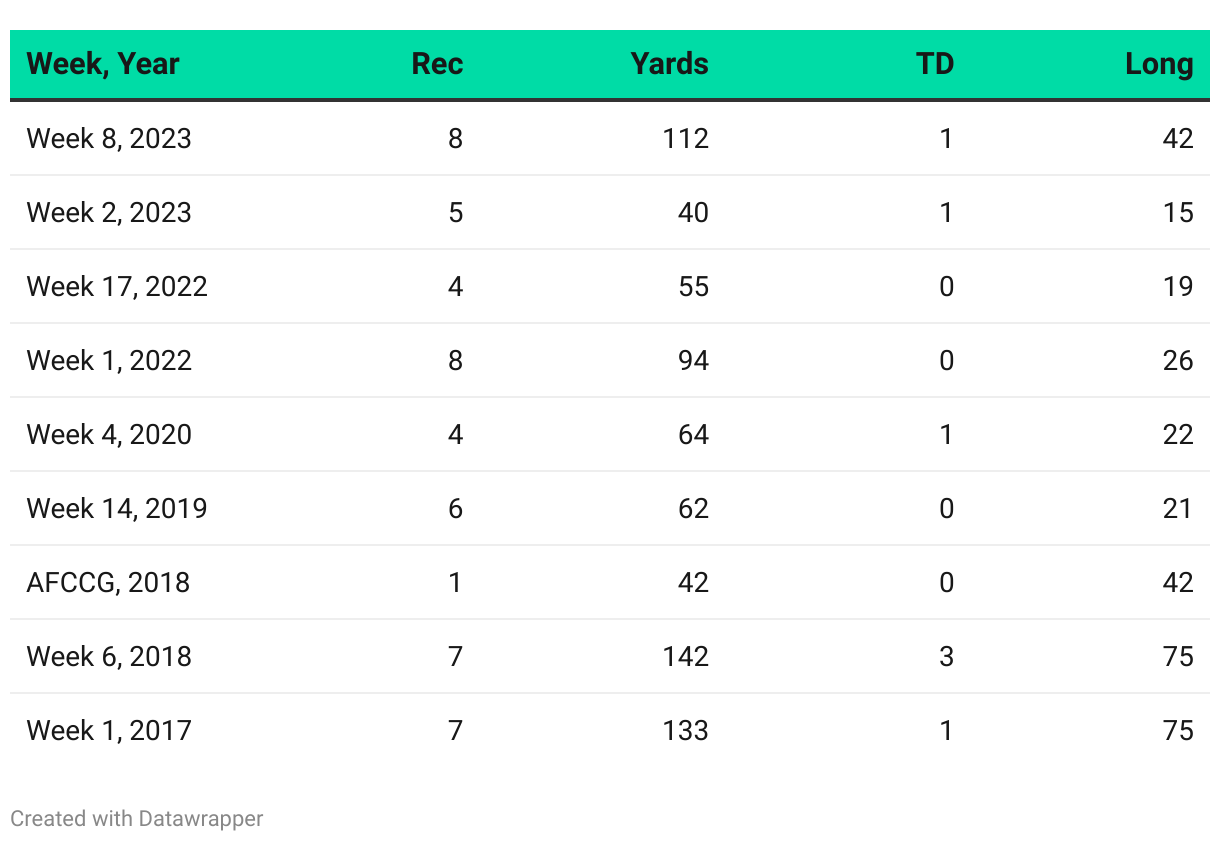The height and width of the screenshot is (842, 1220).
Task: Sort by the Rec column header
Action: (x=437, y=64)
